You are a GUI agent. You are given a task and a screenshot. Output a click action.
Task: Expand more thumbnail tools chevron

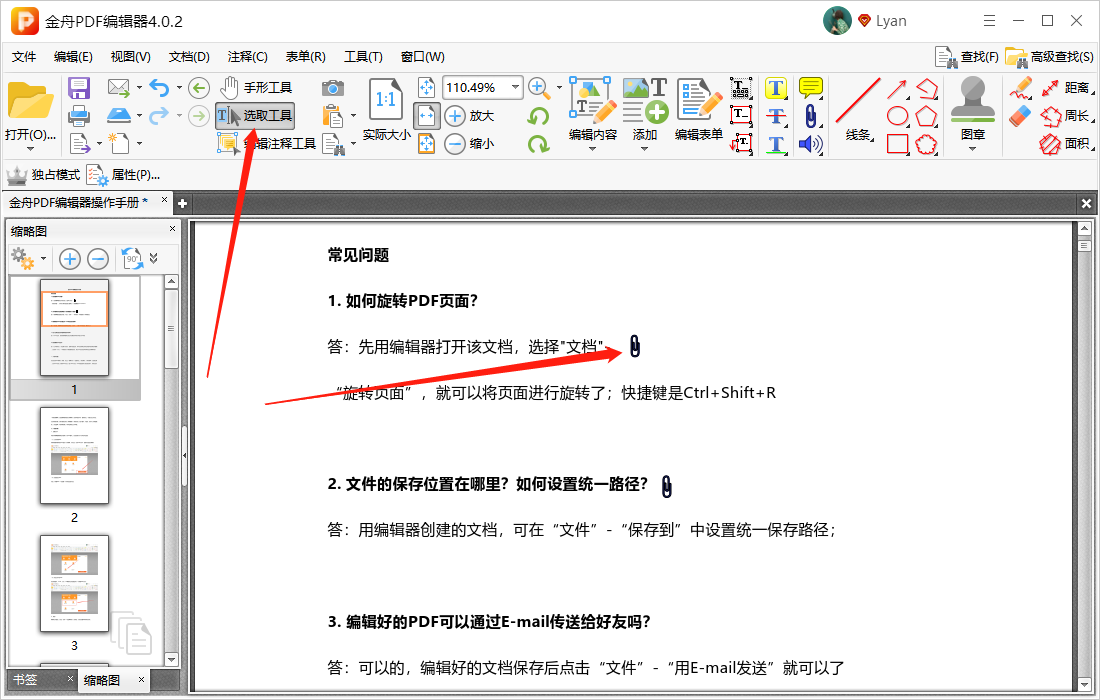click(154, 259)
